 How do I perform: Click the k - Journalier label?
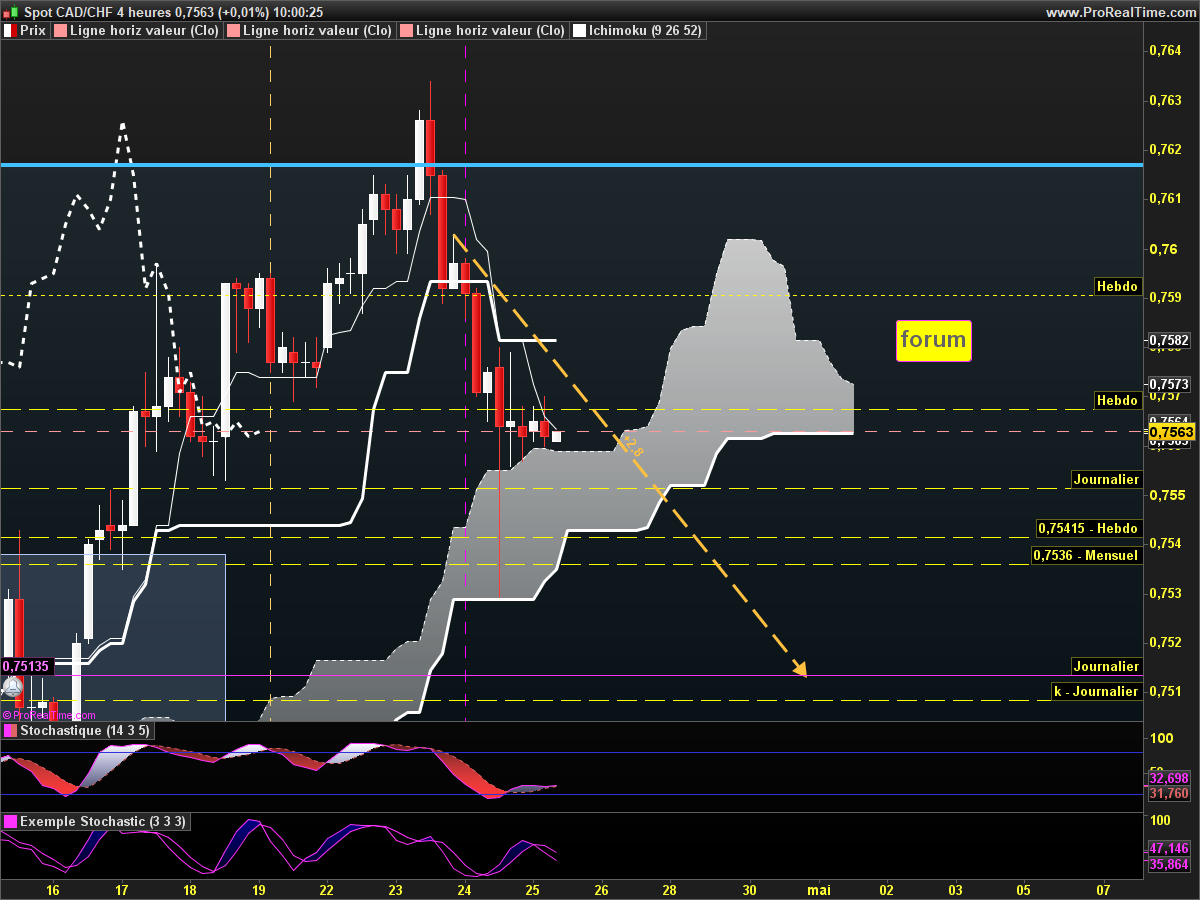(1096, 691)
